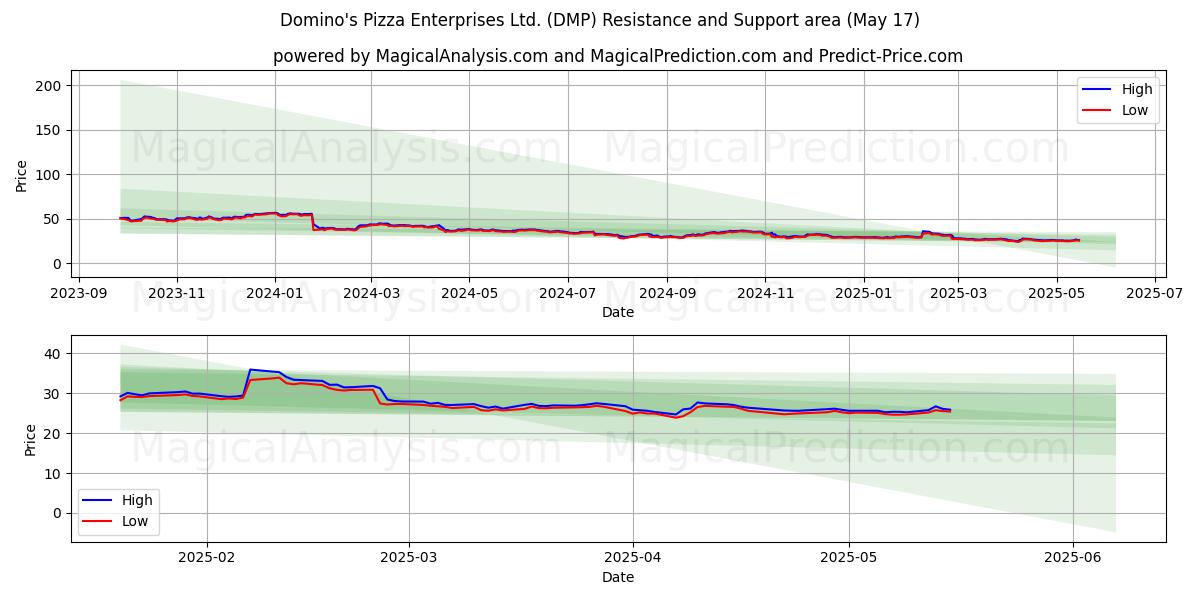Click the "2024-09" tick label
The image size is (1200, 600).
[666, 293]
